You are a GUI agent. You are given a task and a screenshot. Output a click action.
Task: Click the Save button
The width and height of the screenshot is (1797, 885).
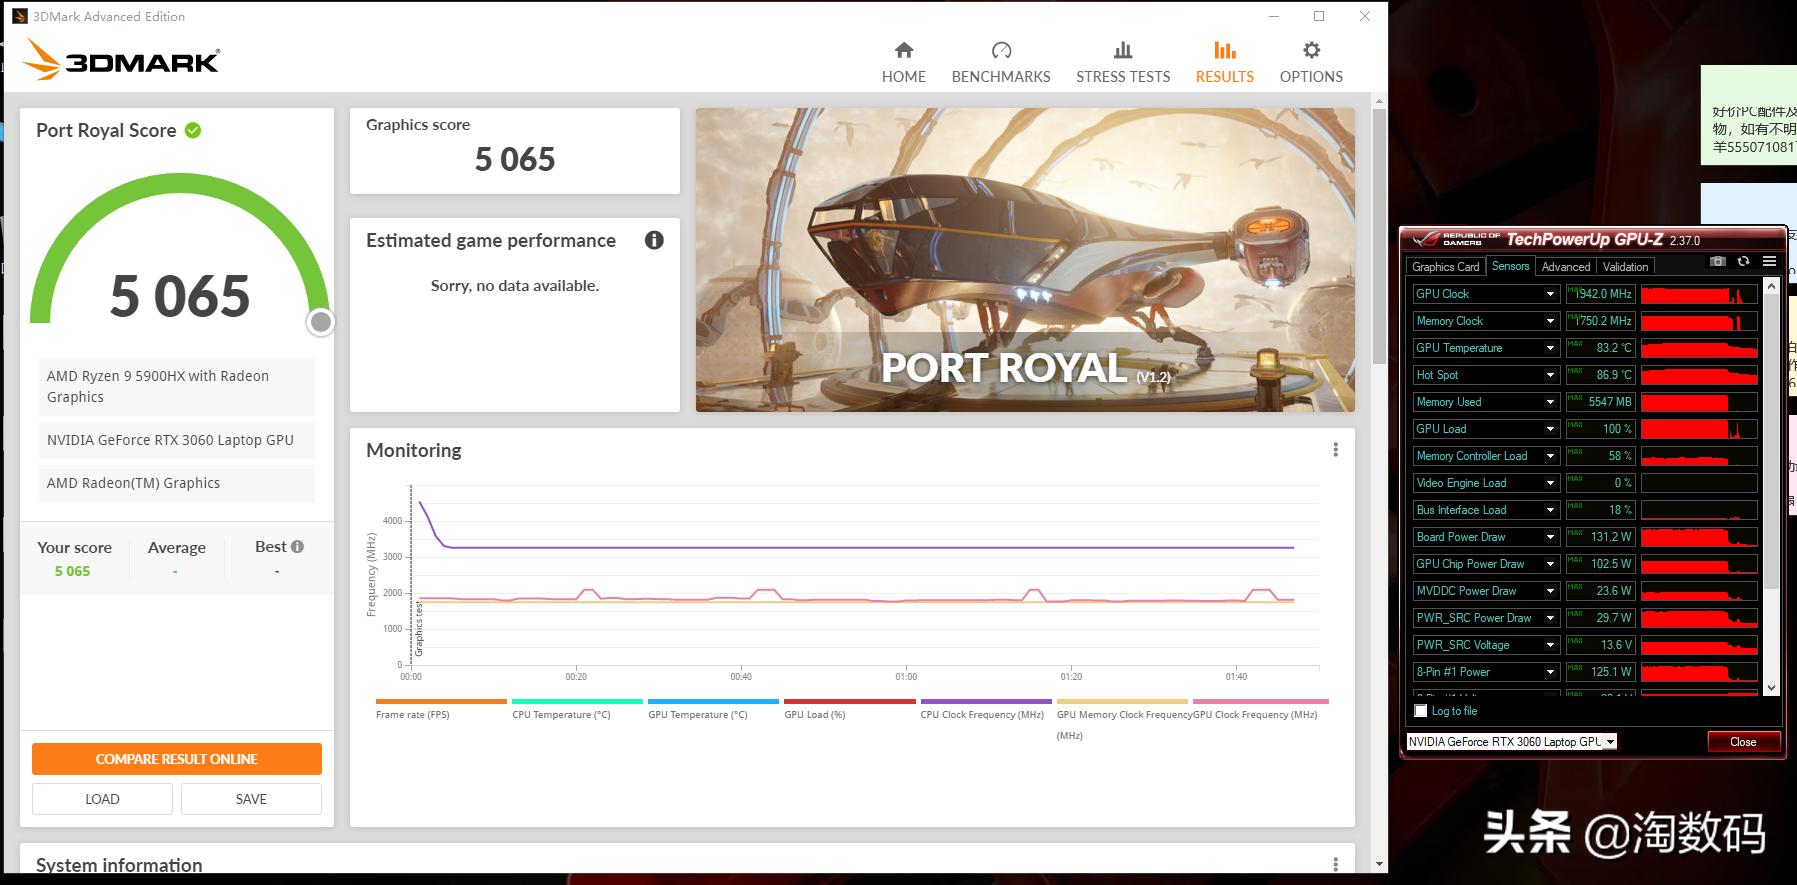point(251,799)
